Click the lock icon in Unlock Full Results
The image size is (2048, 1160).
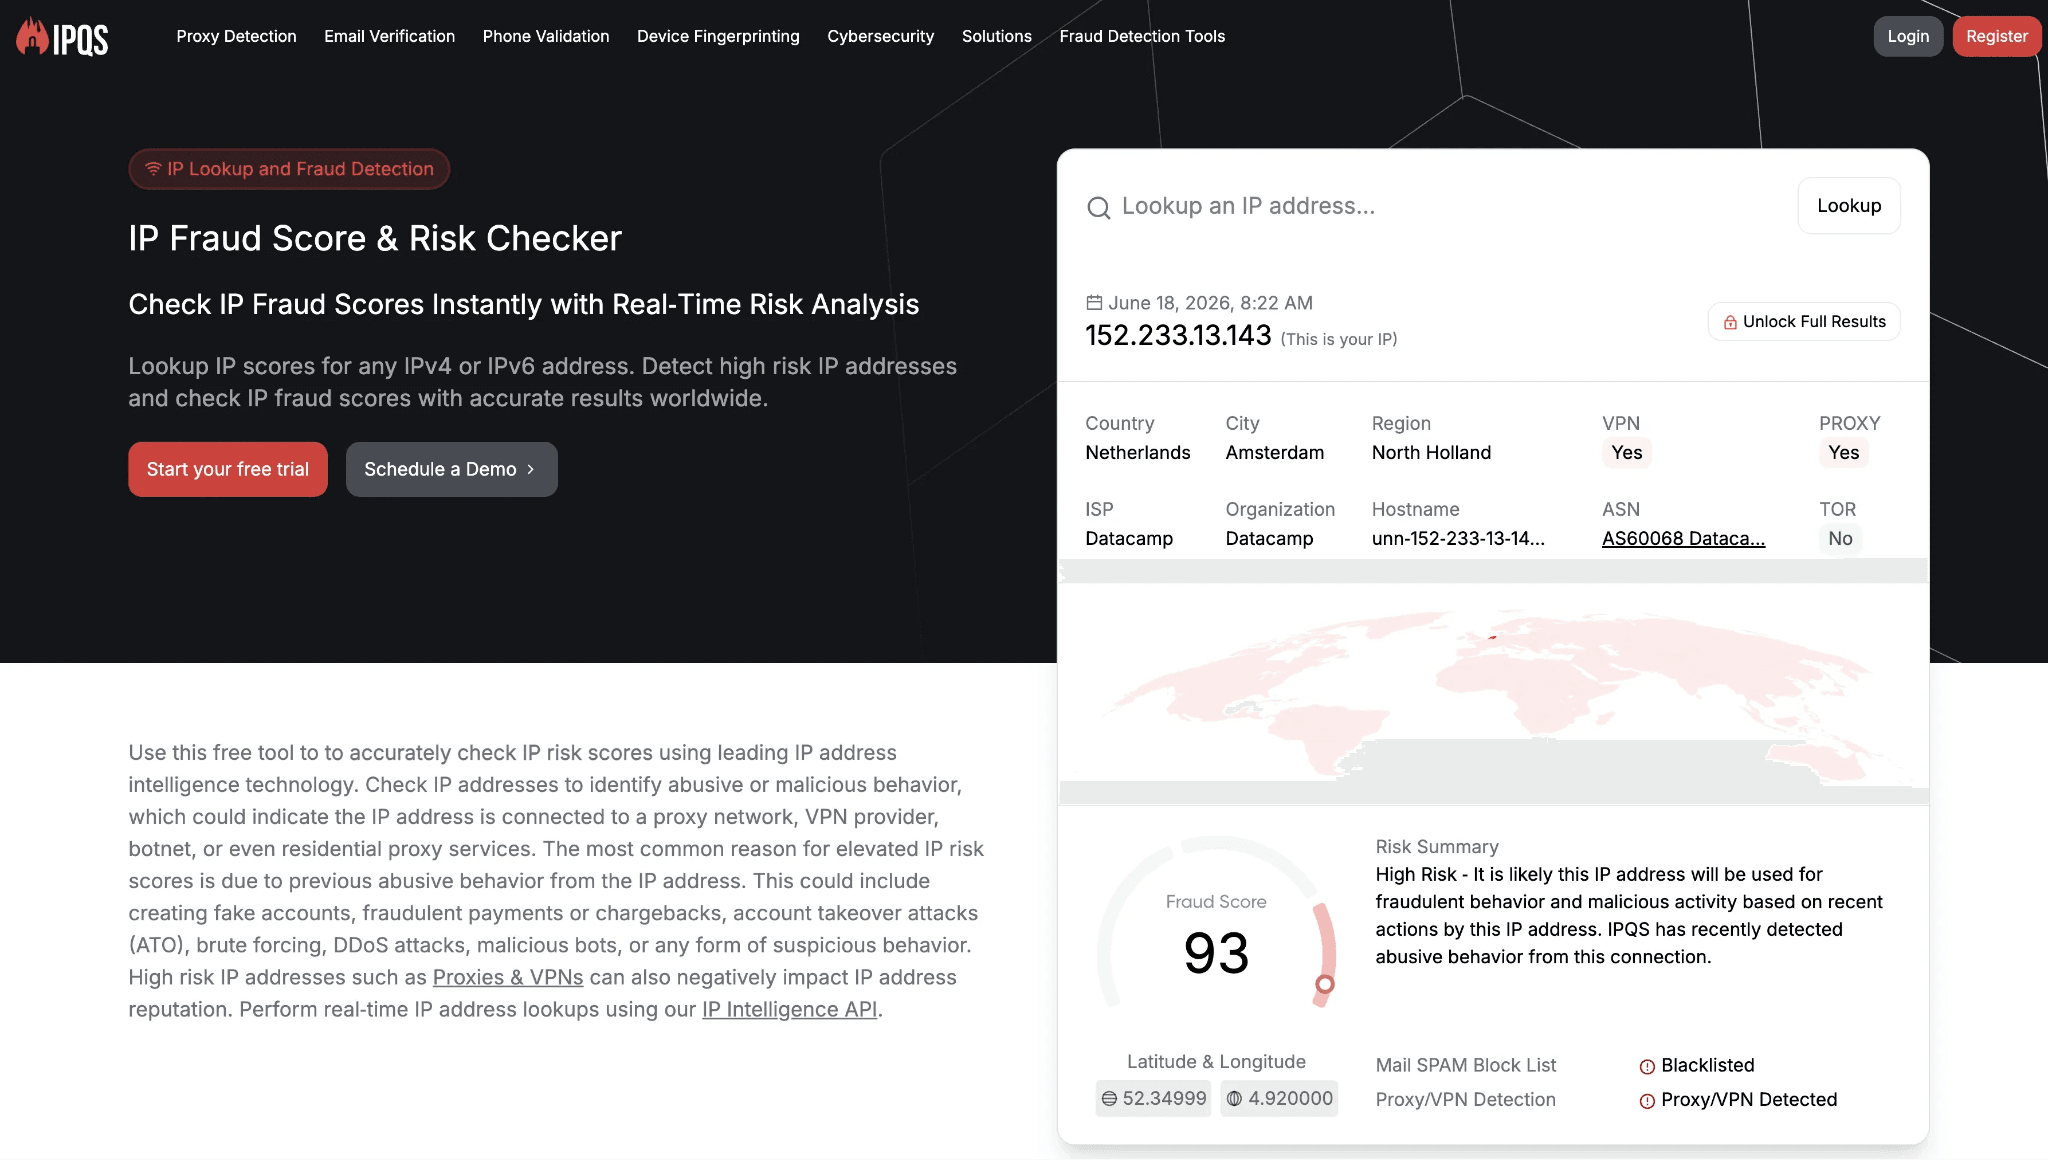tap(1730, 322)
